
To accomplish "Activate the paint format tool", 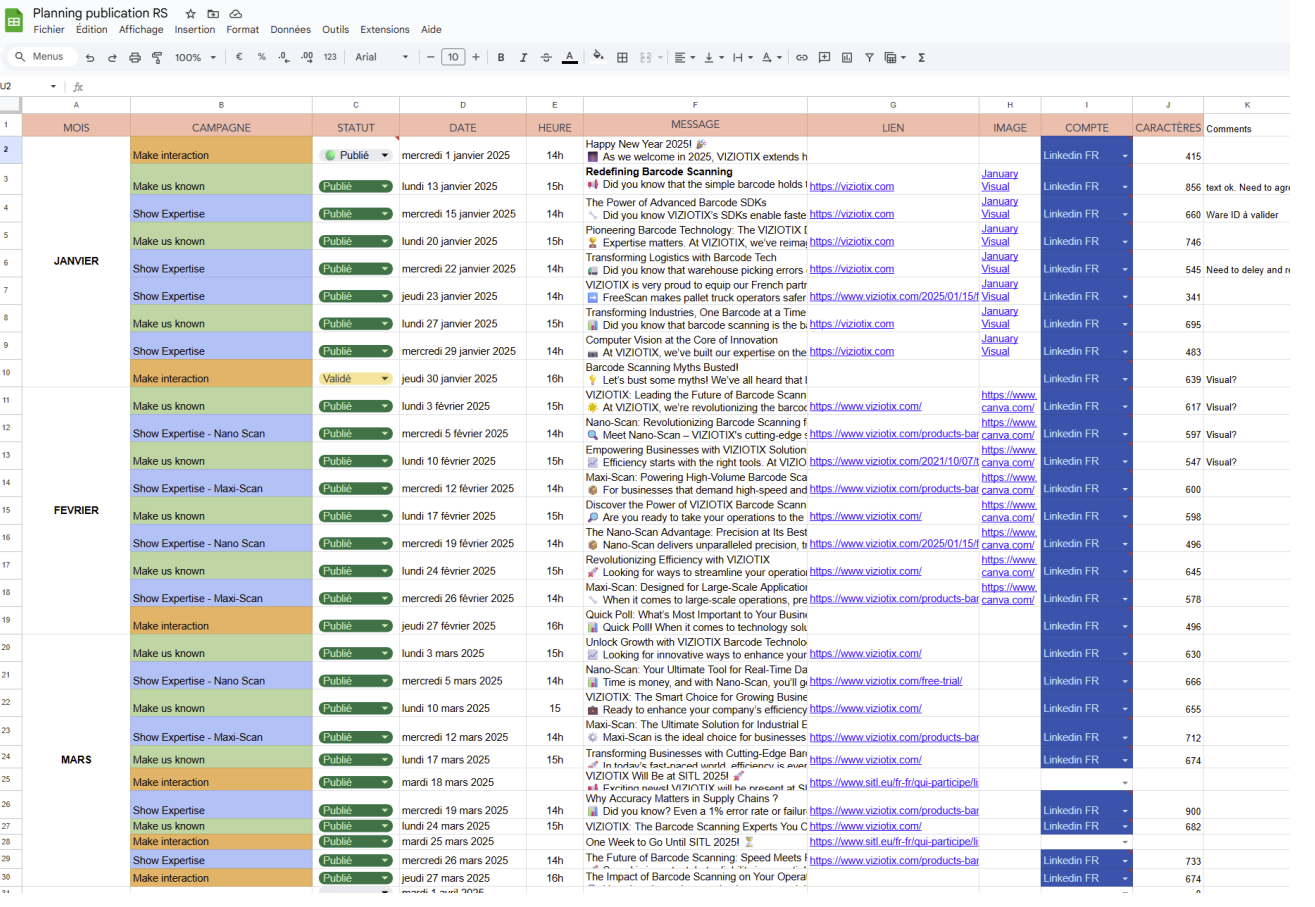I will pos(157,58).
